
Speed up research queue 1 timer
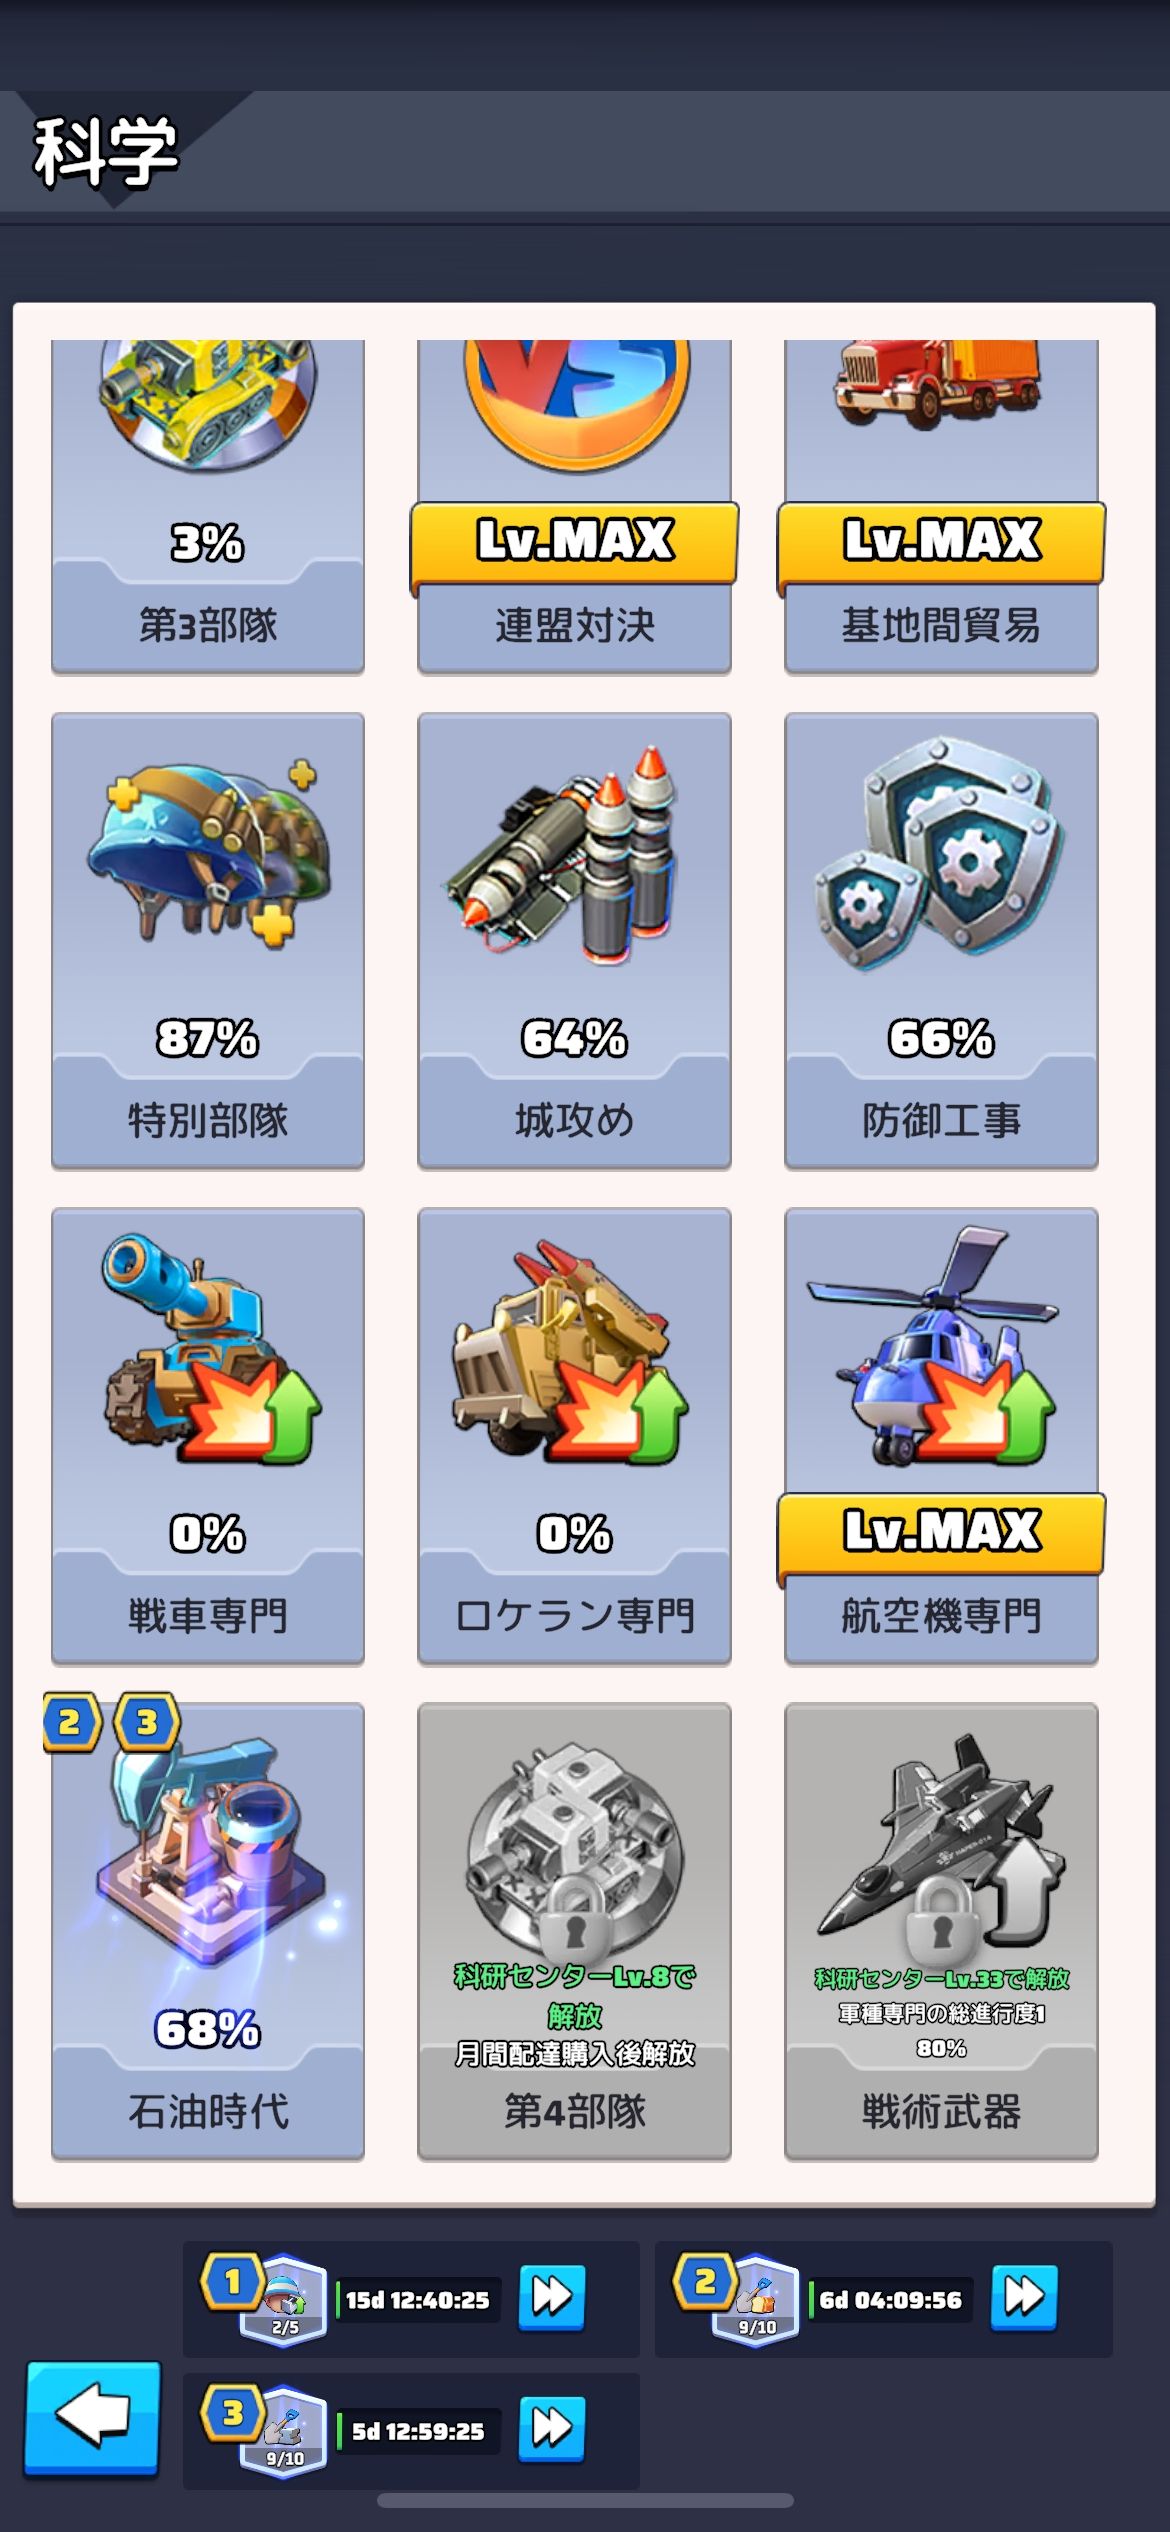coord(551,2297)
